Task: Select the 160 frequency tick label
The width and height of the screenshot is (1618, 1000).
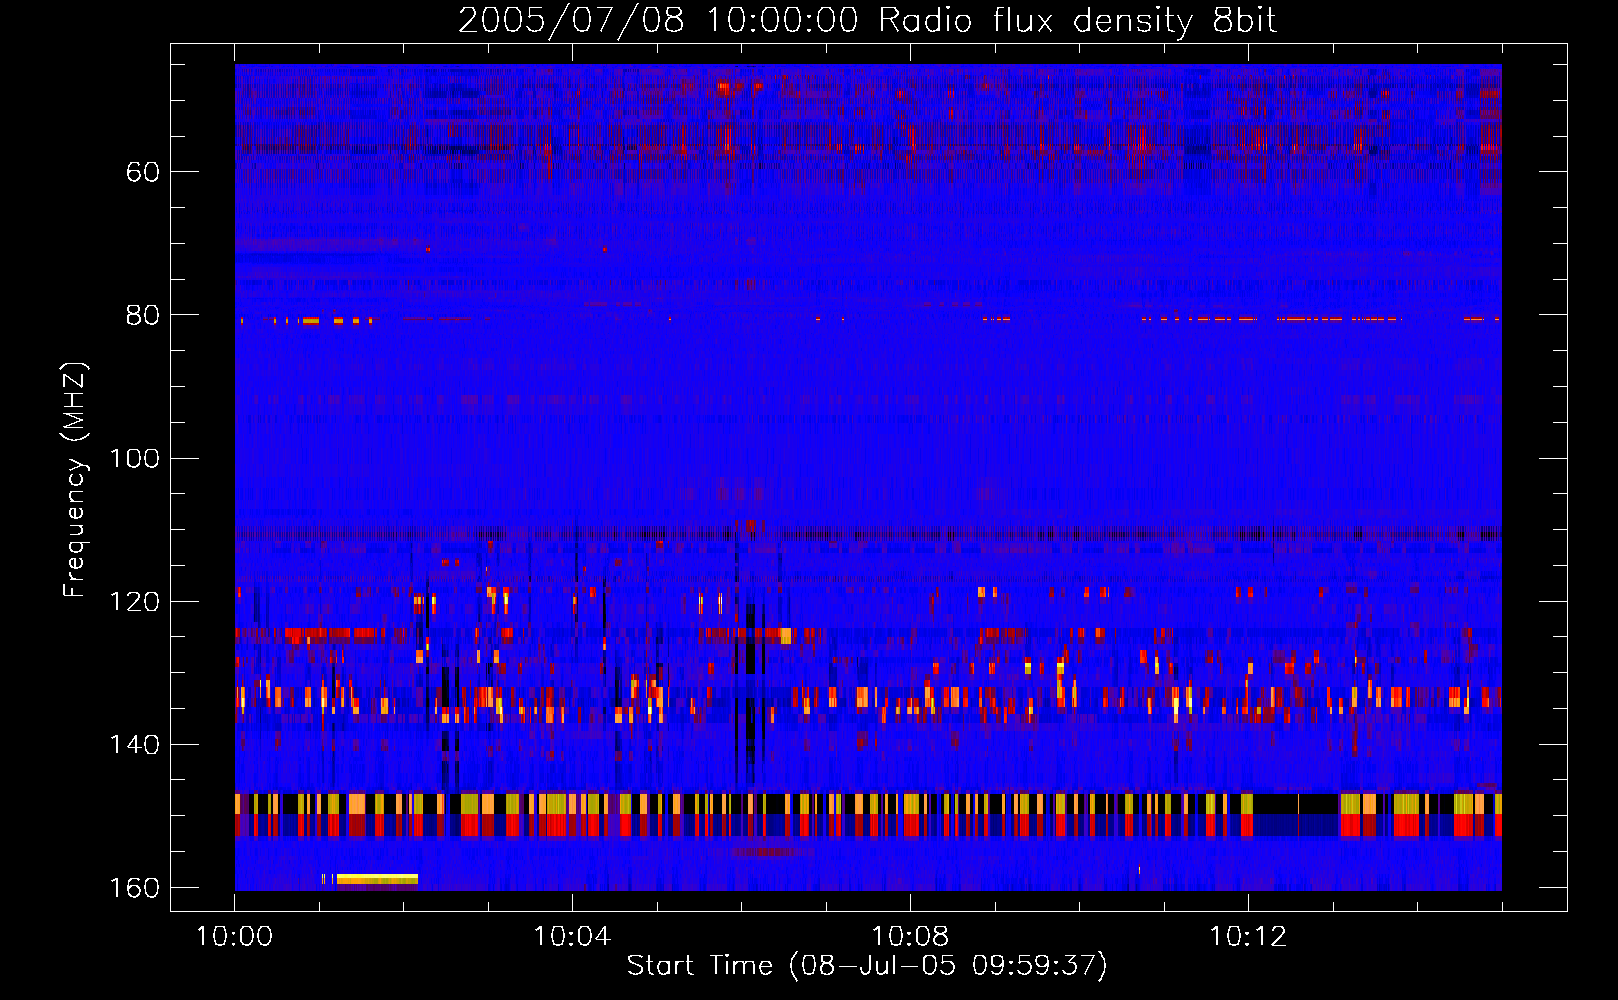Action: point(134,888)
